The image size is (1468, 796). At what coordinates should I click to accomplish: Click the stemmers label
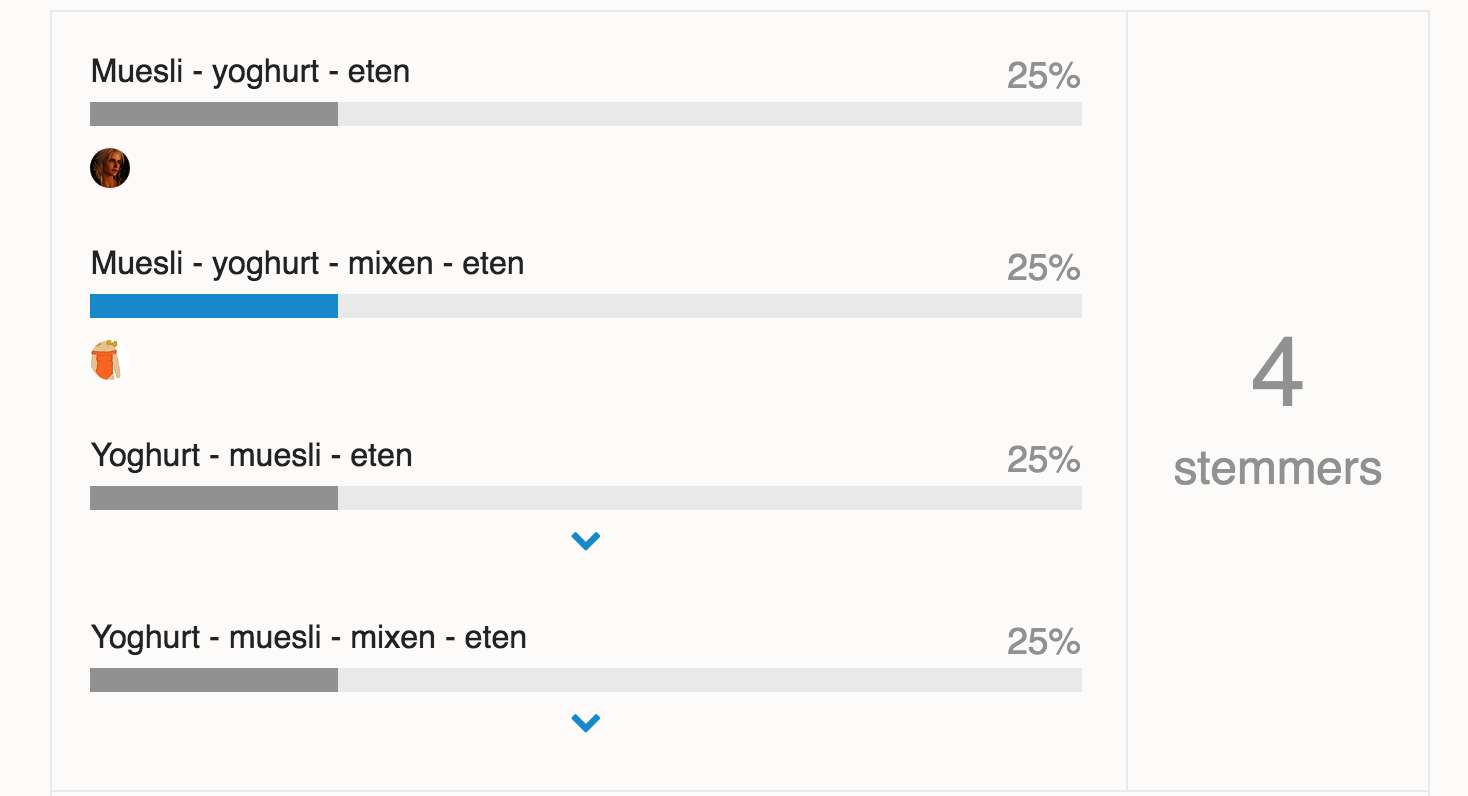pos(1278,468)
